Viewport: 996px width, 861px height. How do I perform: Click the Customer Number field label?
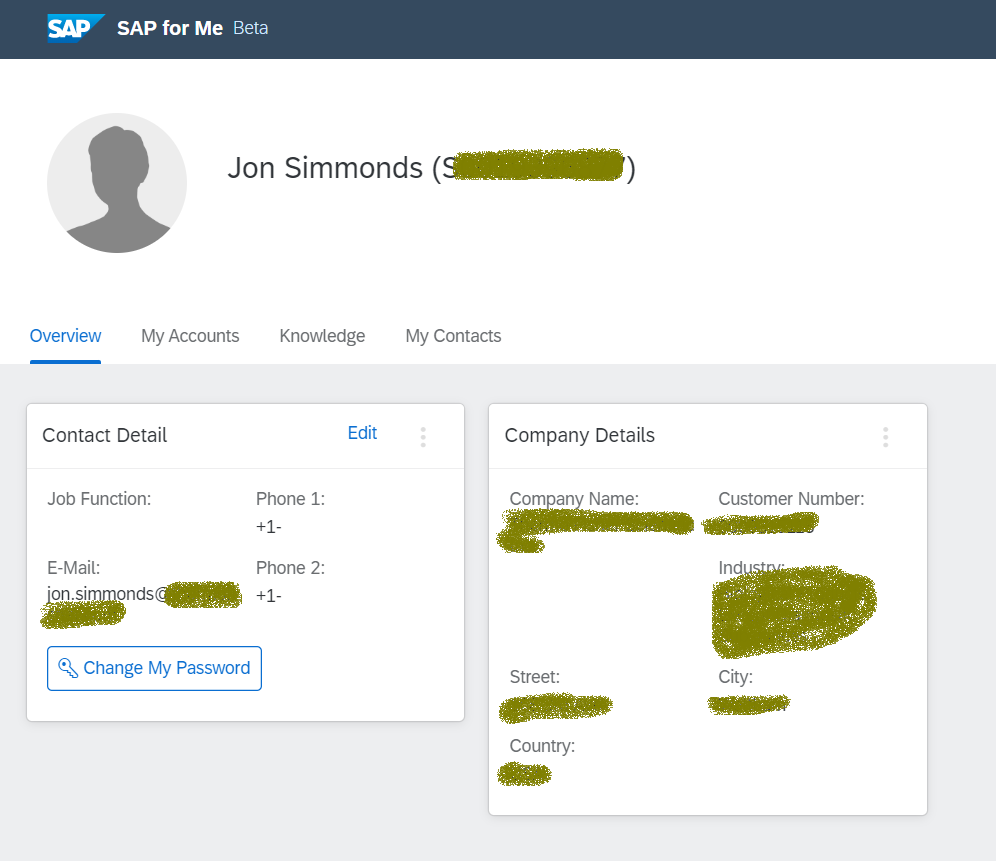point(791,499)
